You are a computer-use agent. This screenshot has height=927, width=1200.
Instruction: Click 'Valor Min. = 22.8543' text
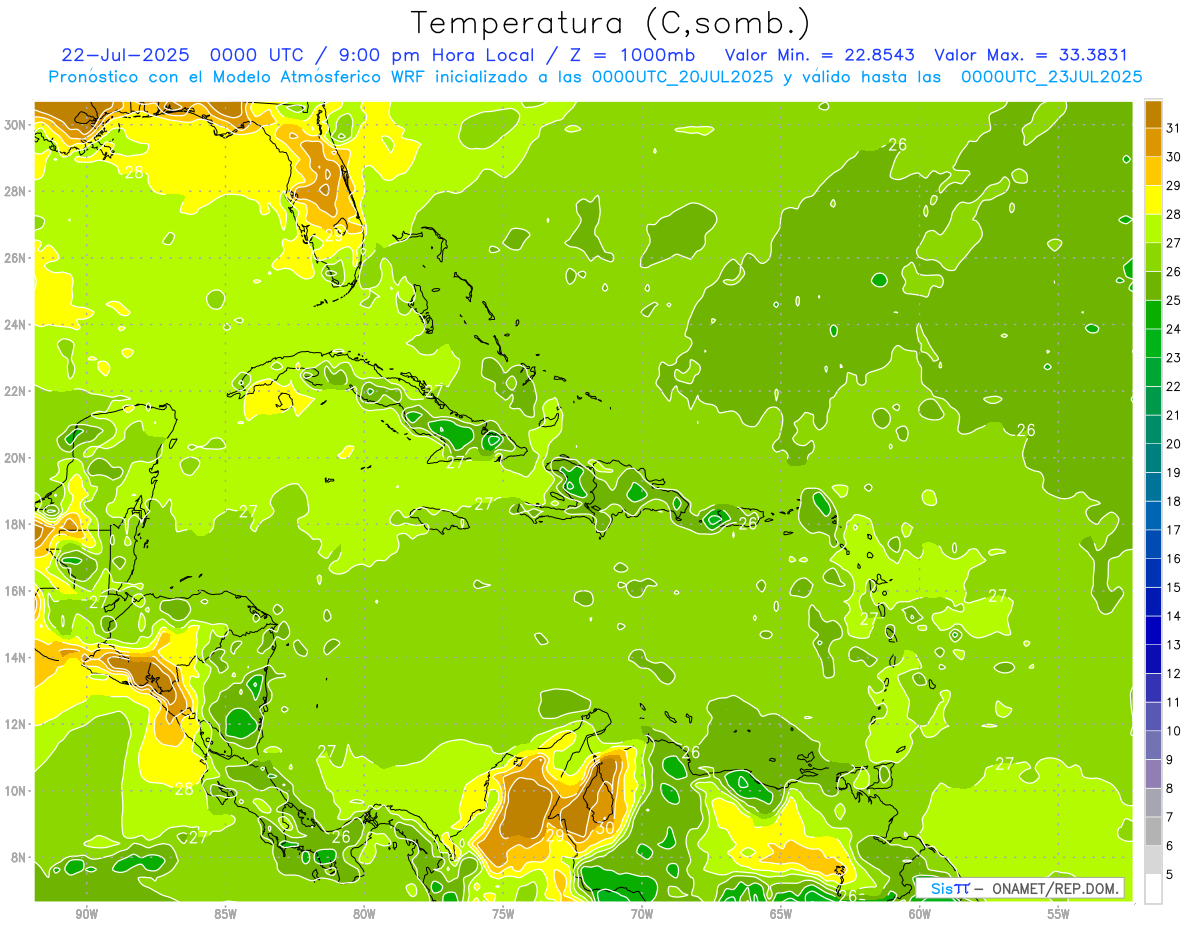point(820,55)
